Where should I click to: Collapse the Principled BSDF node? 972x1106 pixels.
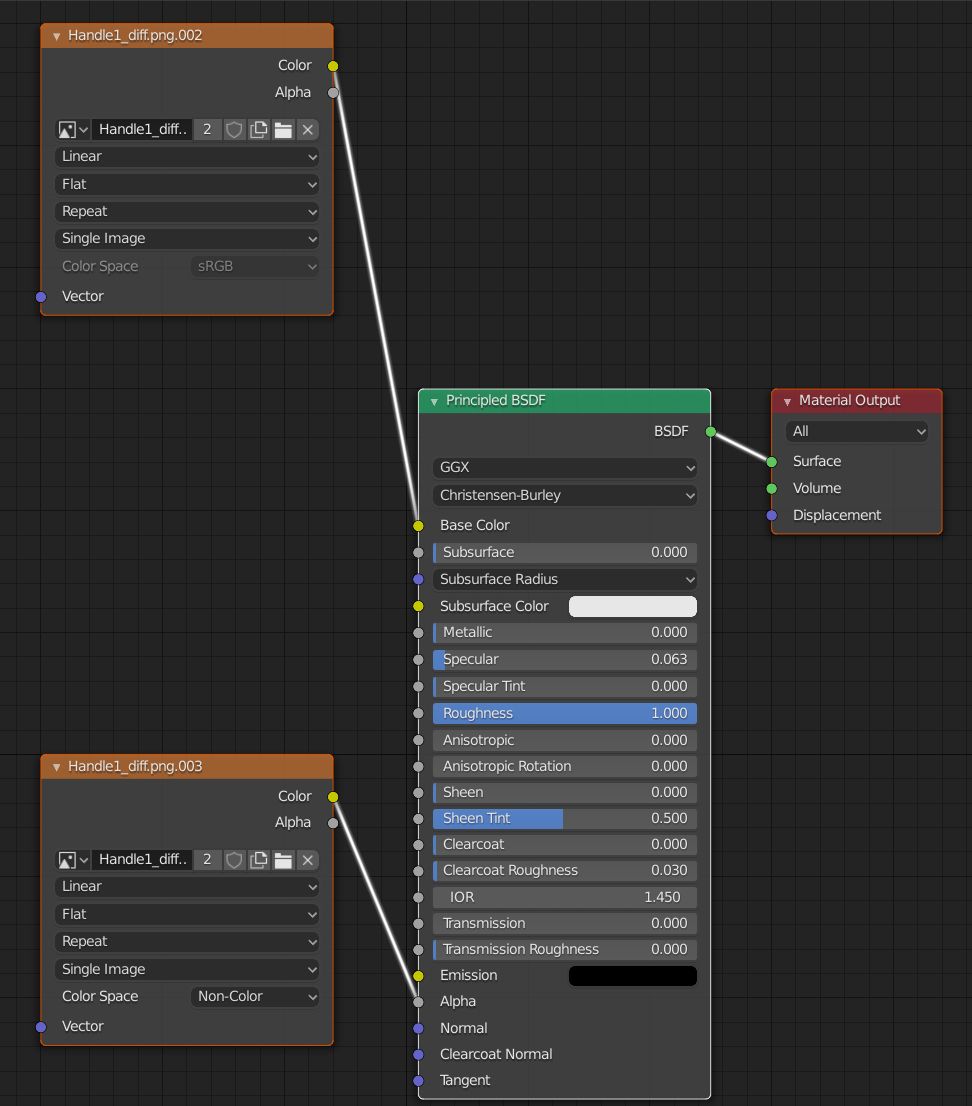coord(434,401)
